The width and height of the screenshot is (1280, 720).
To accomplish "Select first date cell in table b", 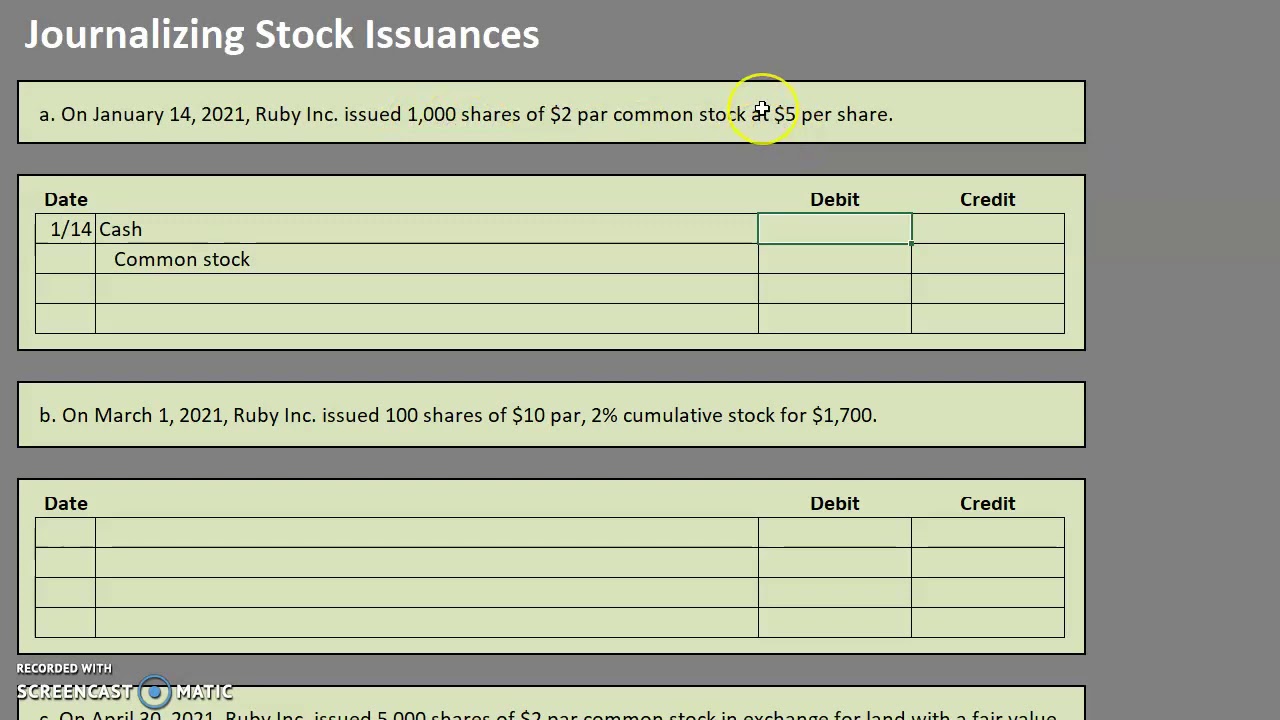I will [x=65, y=532].
